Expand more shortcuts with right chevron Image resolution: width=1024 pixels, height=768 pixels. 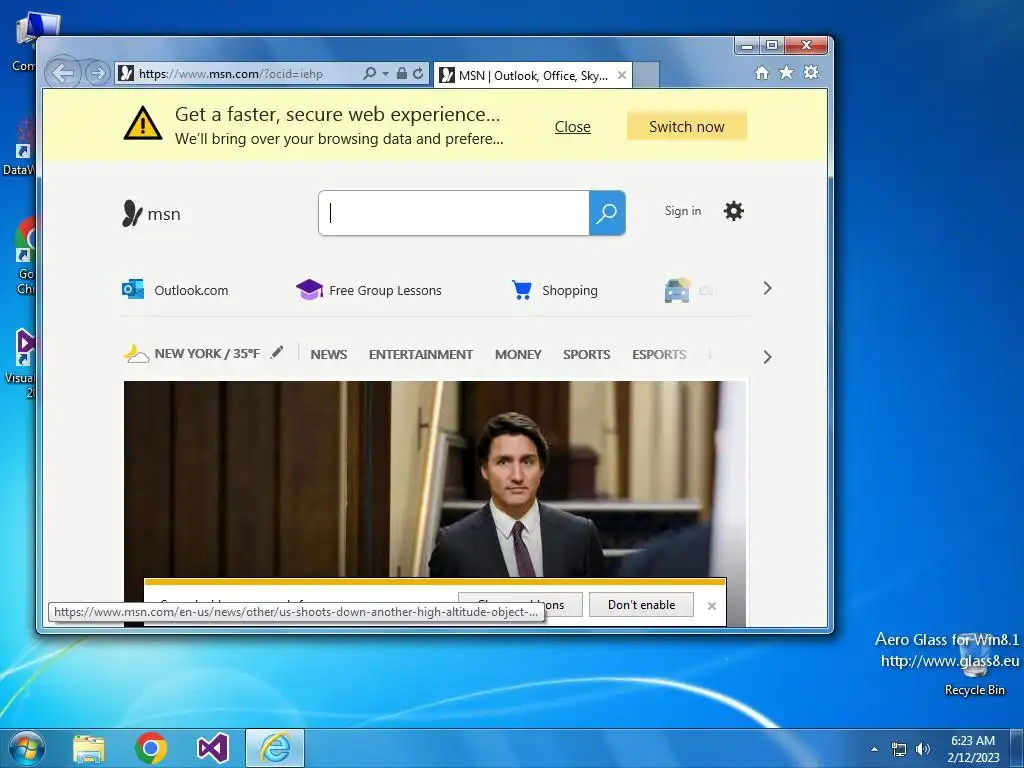pos(767,289)
